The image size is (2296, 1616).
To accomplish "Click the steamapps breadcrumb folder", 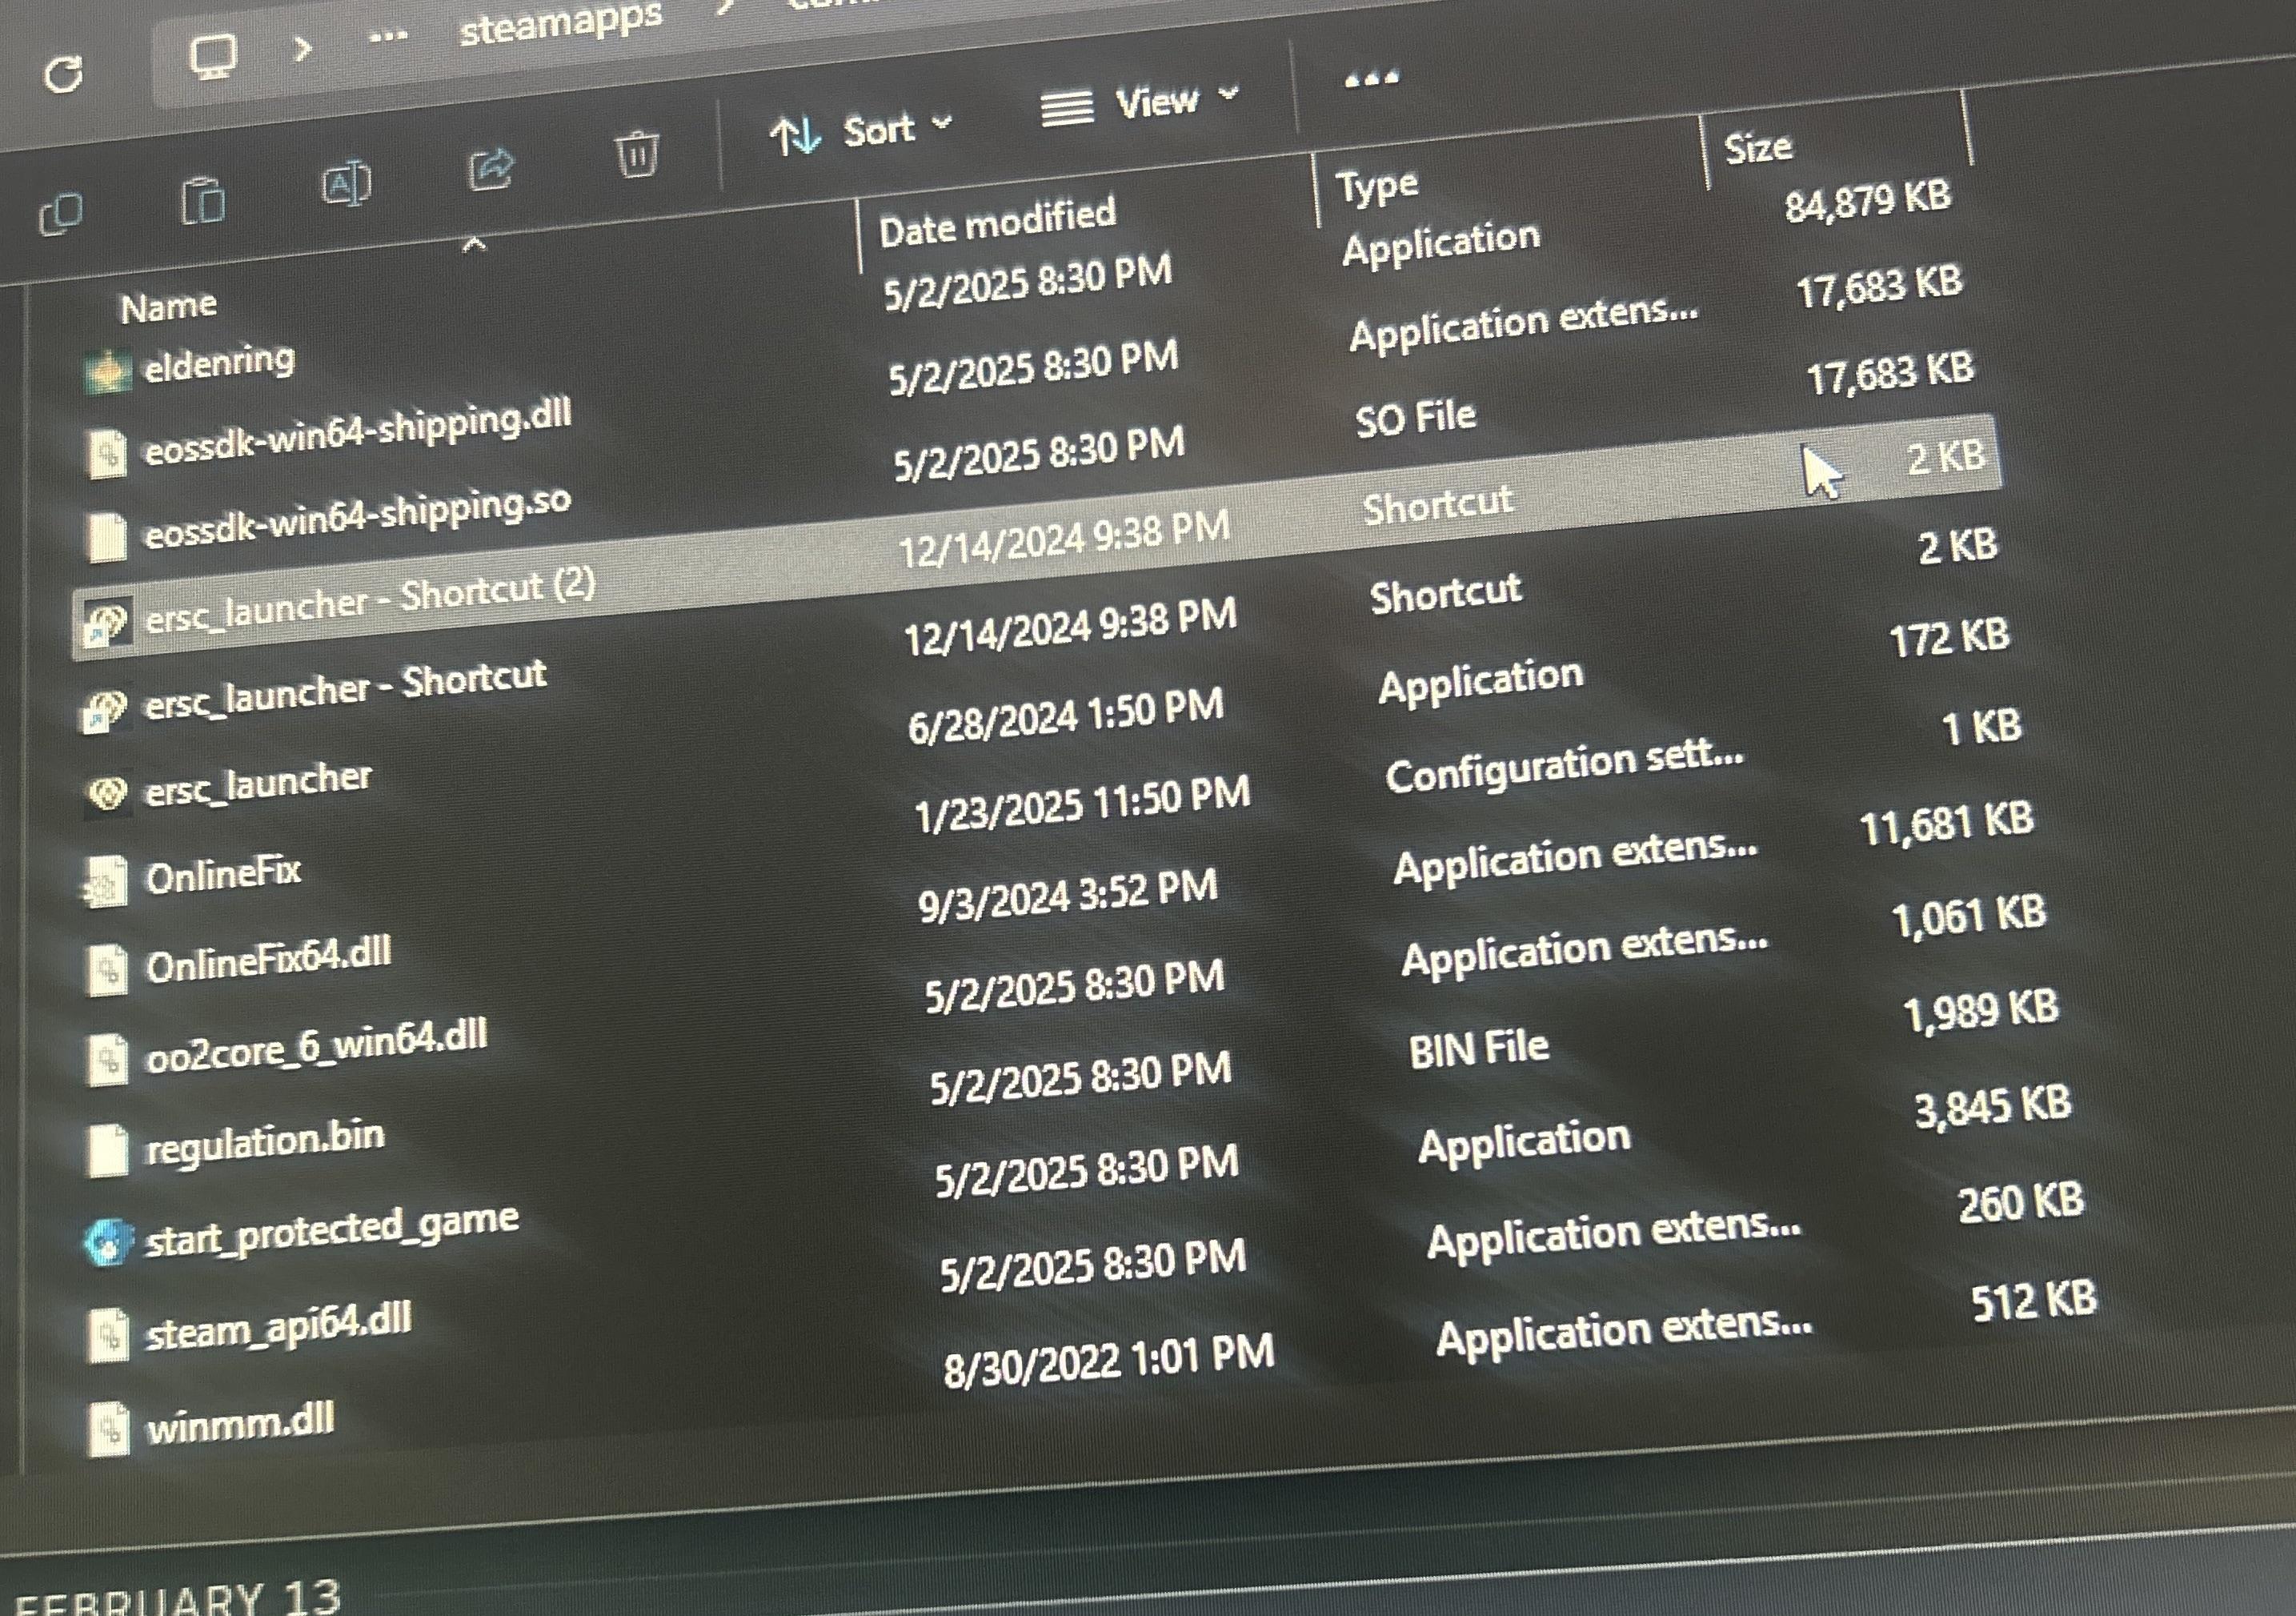I will coord(560,24).
